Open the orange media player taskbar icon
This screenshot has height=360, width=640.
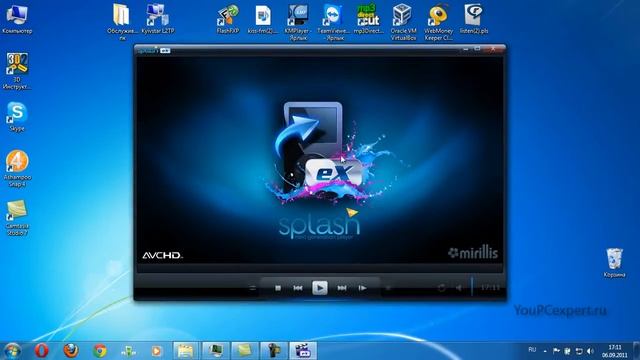(156, 351)
